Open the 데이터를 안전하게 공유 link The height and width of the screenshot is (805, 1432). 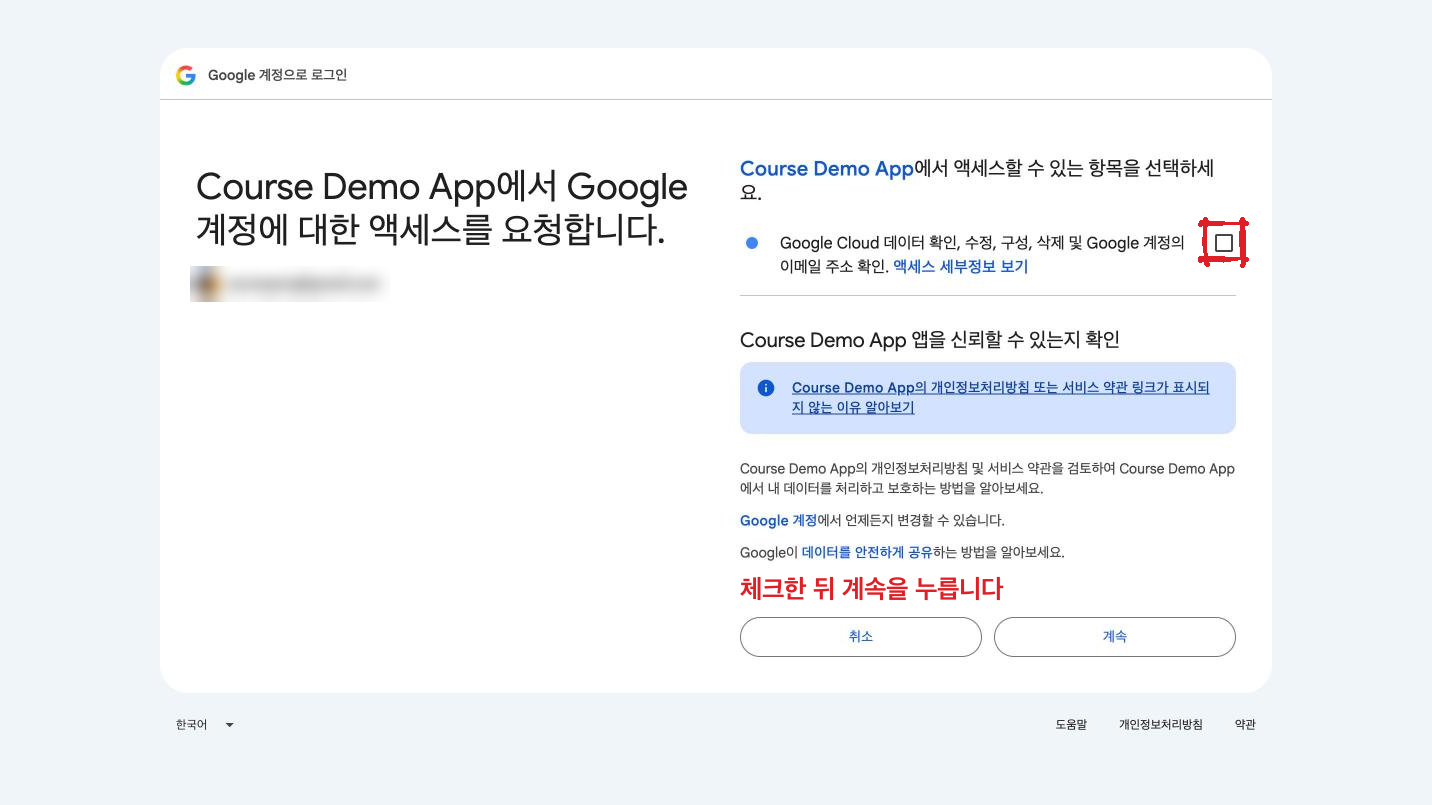pos(867,552)
